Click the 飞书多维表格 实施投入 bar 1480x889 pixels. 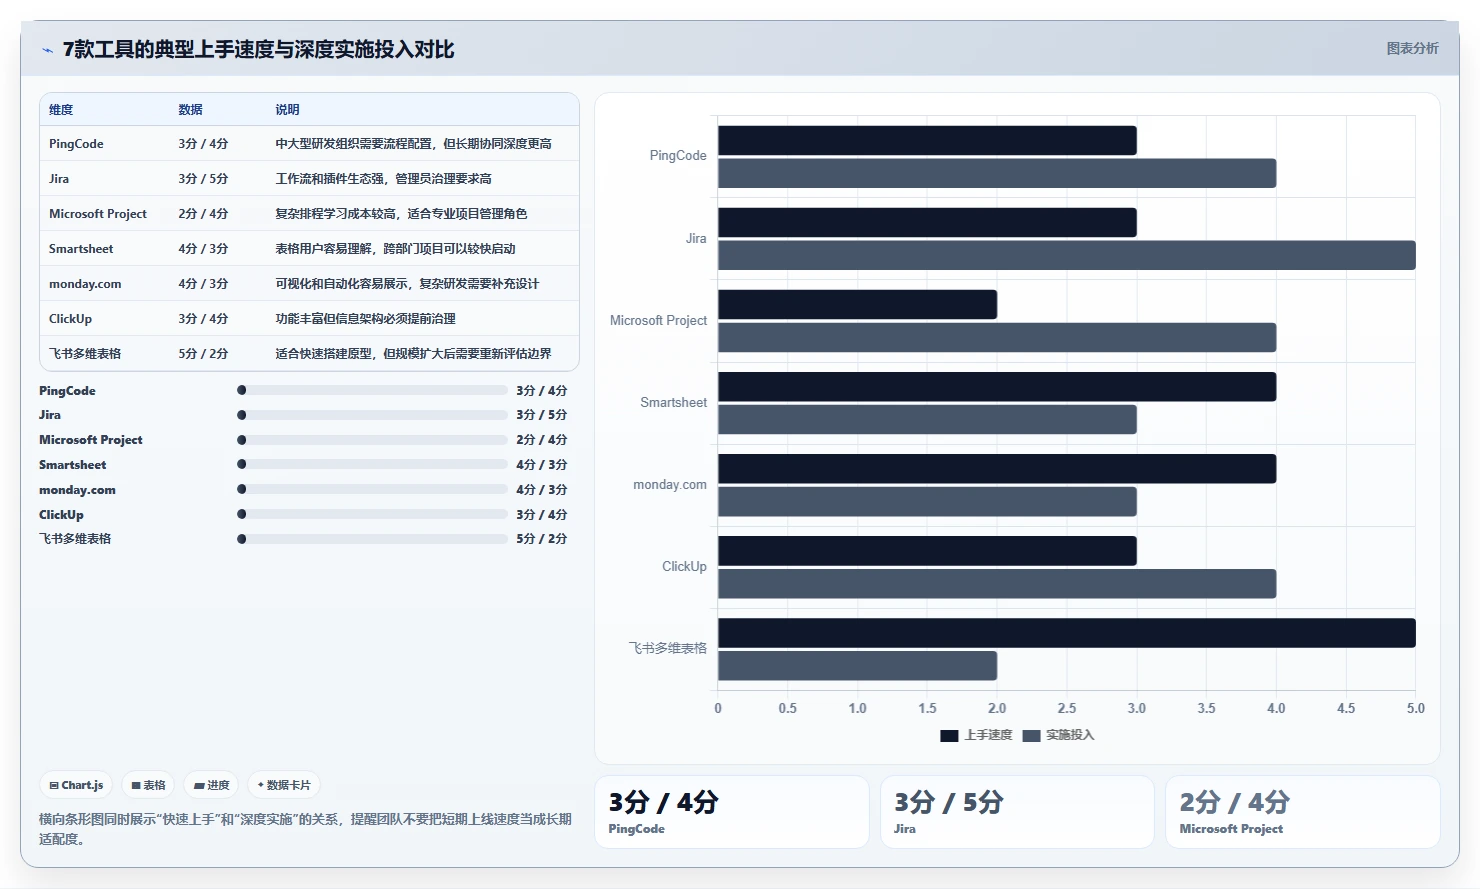pos(857,666)
